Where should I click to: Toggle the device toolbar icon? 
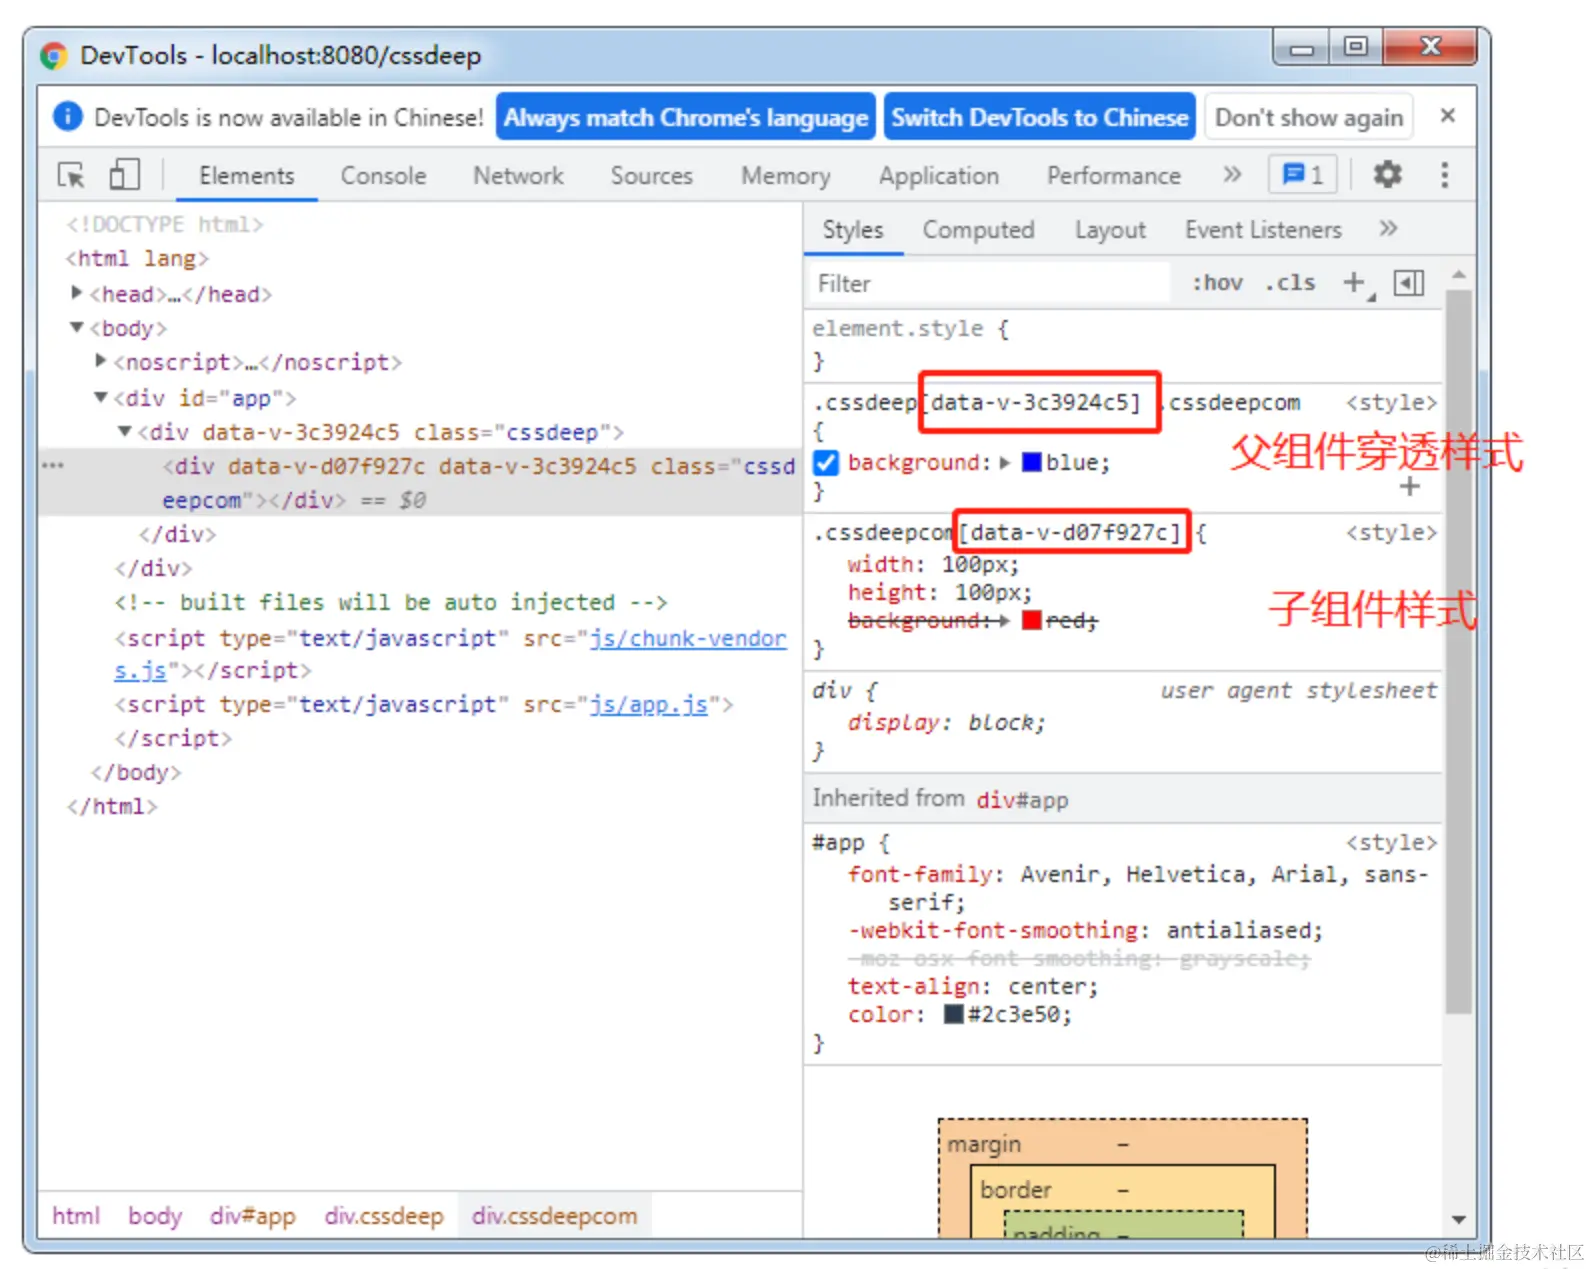click(x=124, y=175)
